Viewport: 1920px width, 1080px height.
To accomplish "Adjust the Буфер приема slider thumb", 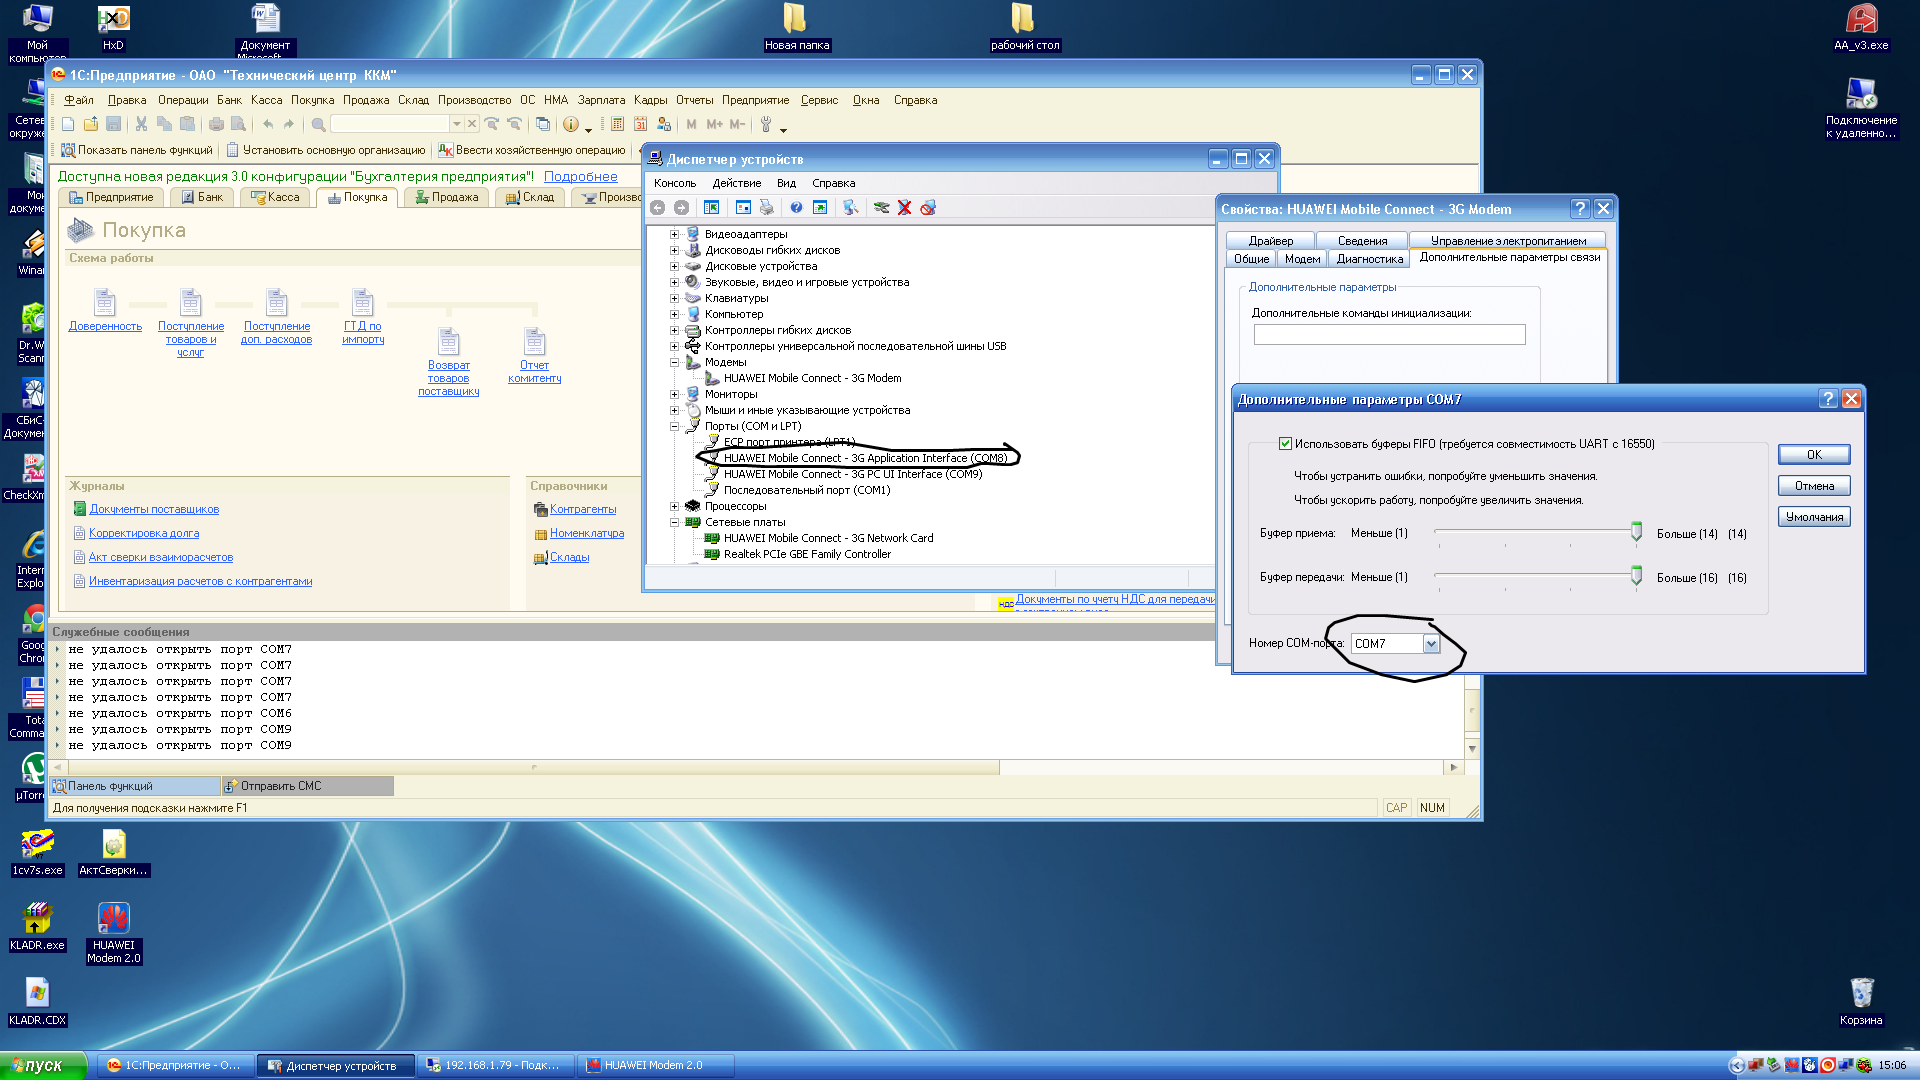I will (x=1636, y=532).
